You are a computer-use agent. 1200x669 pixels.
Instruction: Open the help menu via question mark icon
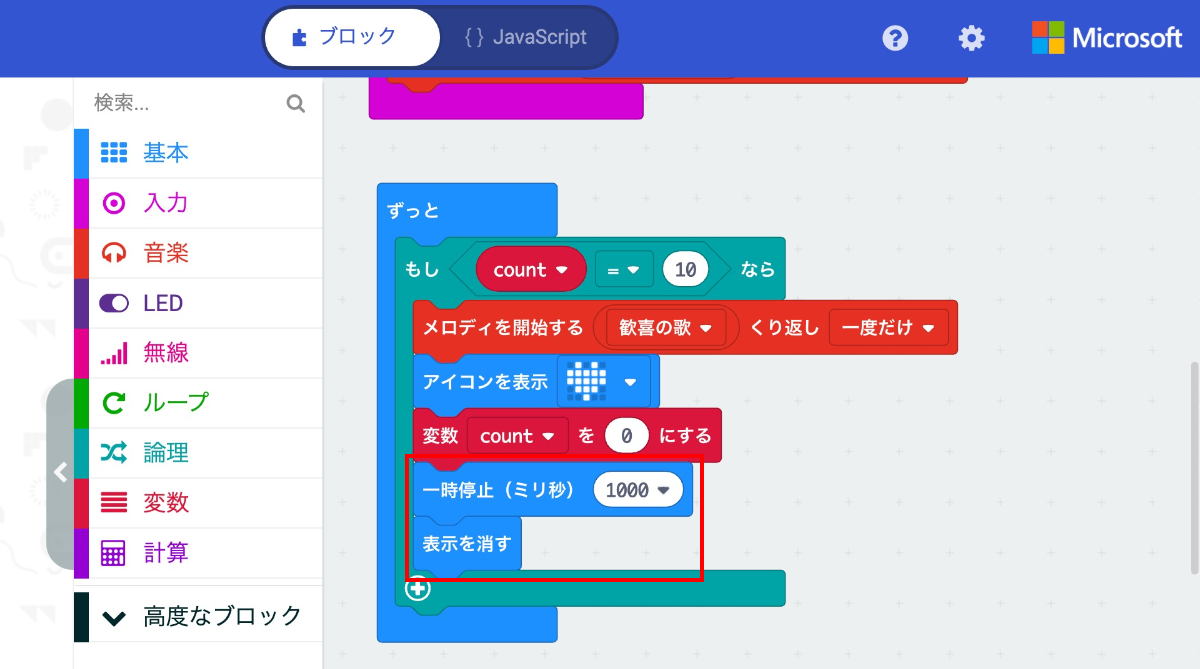[895, 37]
